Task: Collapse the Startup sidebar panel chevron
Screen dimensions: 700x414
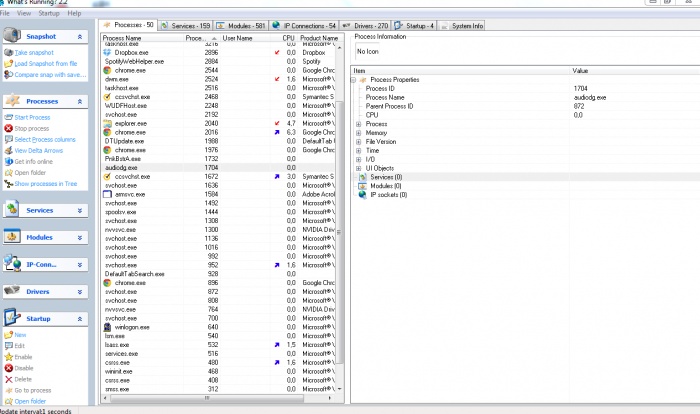Action: tap(80, 319)
